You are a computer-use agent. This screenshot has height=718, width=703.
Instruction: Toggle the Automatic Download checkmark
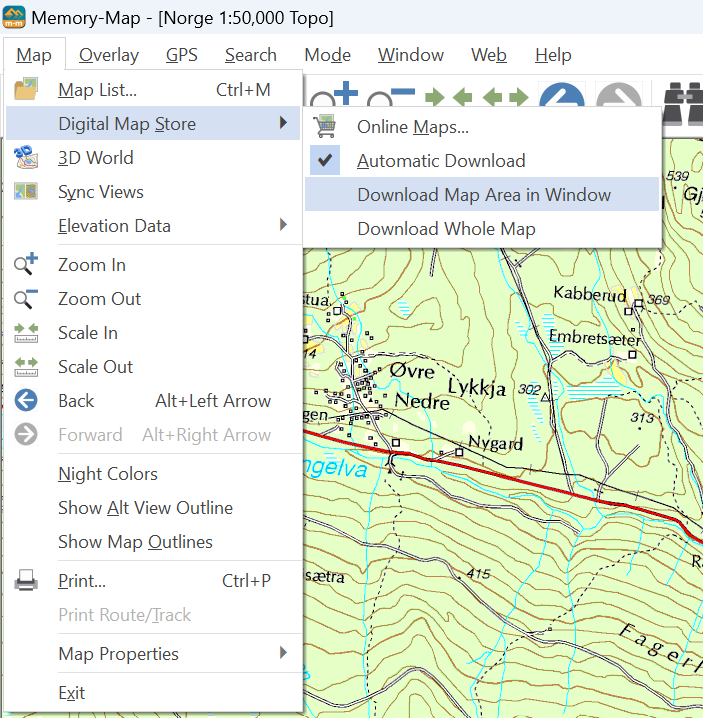[x=325, y=160]
